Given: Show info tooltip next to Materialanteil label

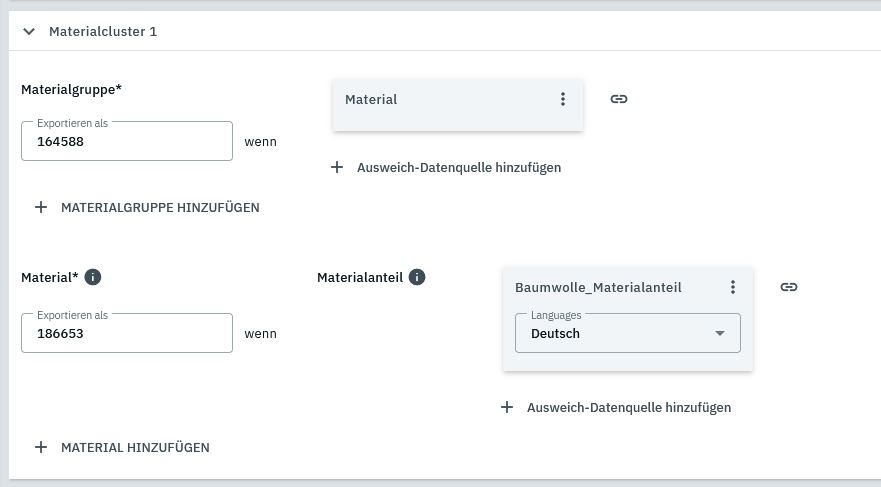Looking at the screenshot, I should (x=417, y=277).
